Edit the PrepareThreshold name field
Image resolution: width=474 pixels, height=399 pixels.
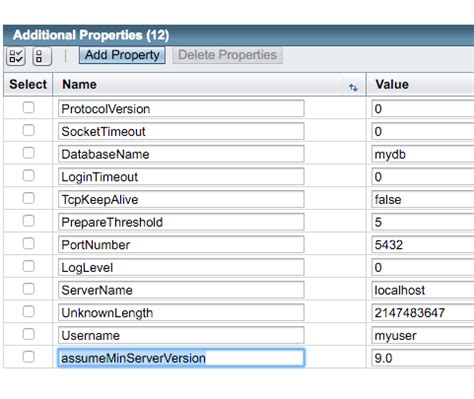181,222
